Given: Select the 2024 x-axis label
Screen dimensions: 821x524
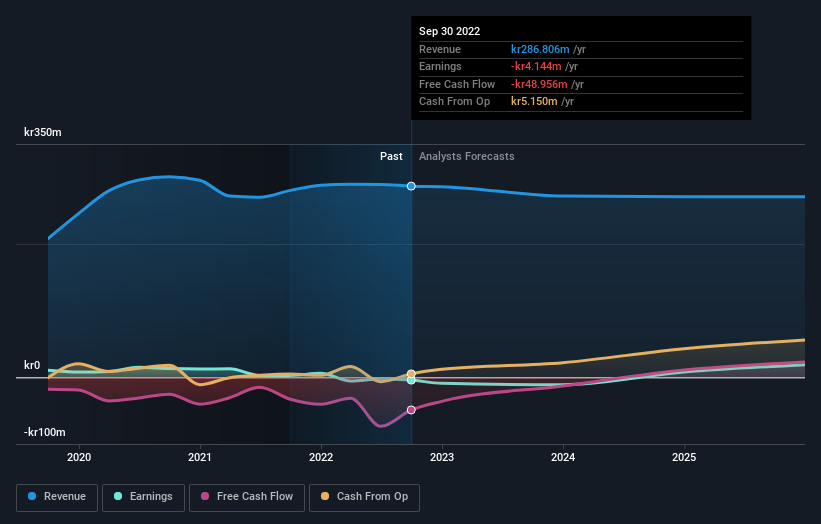Looking at the screenshot, I should 563,458.
